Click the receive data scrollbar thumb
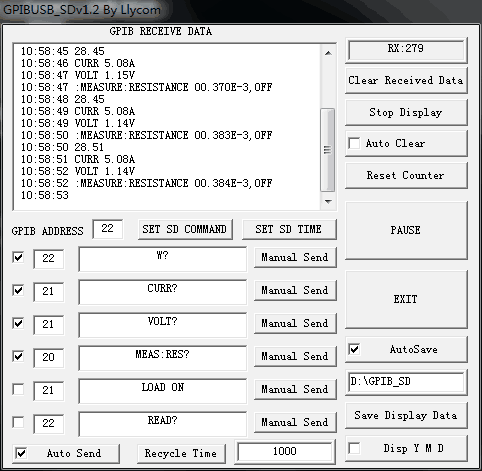Image resolution: width=482 pixels, height=471 pixels. click(327, 150)
